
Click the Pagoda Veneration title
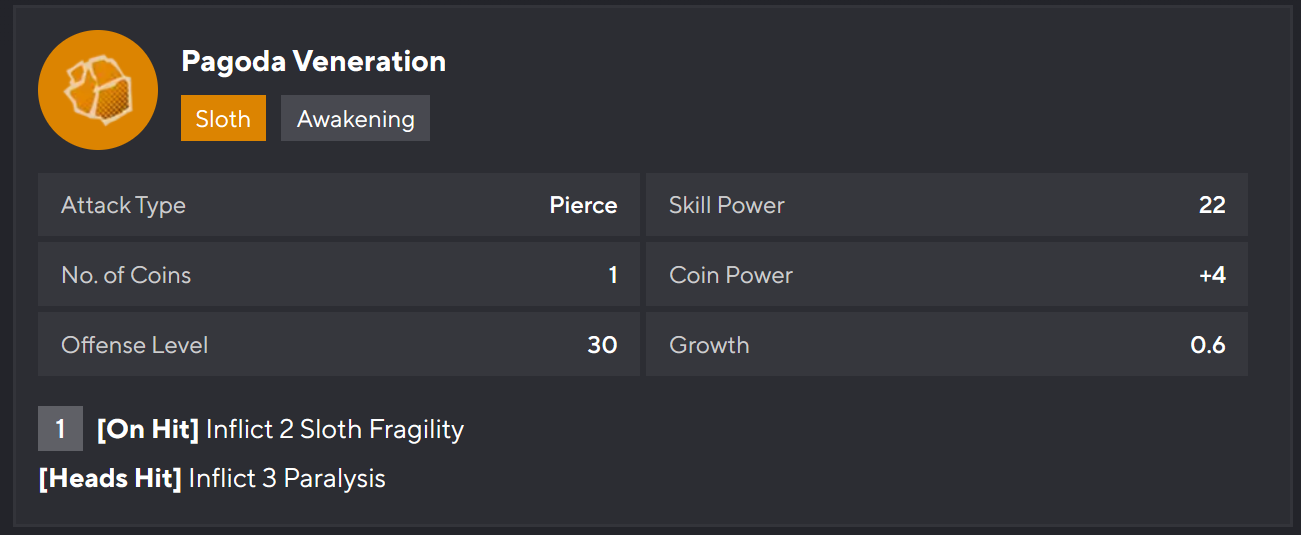(313, 62)
